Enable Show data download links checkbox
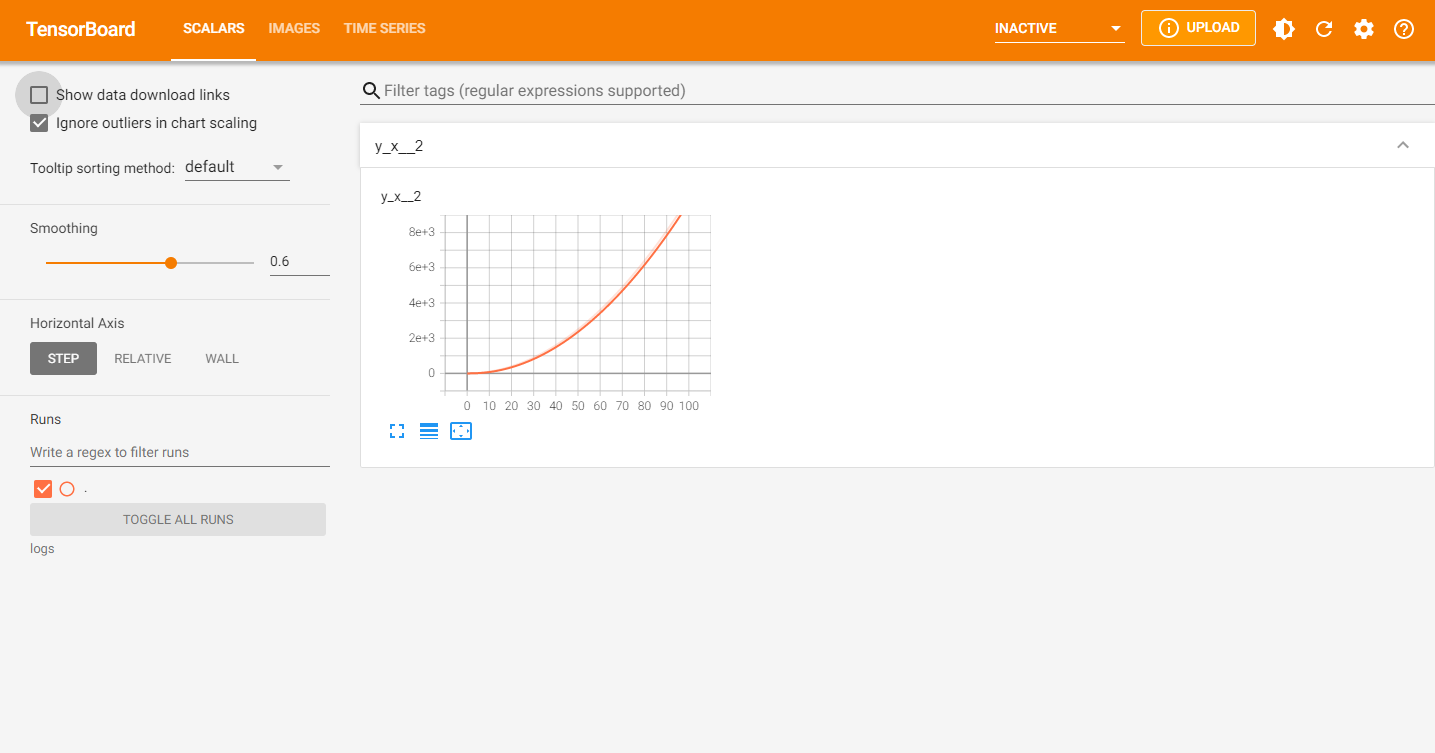 point(39,95)
